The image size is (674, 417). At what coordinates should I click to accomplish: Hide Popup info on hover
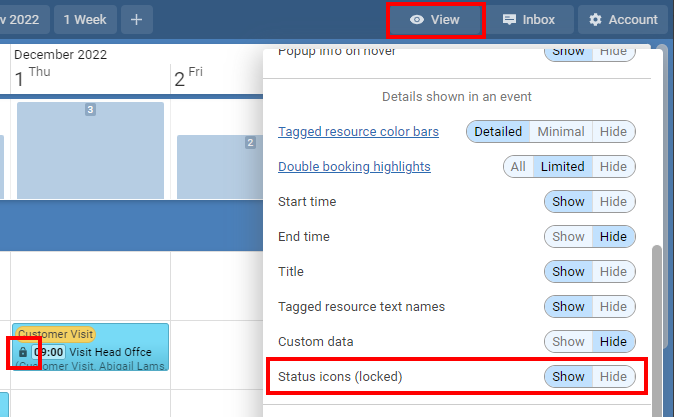613,51
